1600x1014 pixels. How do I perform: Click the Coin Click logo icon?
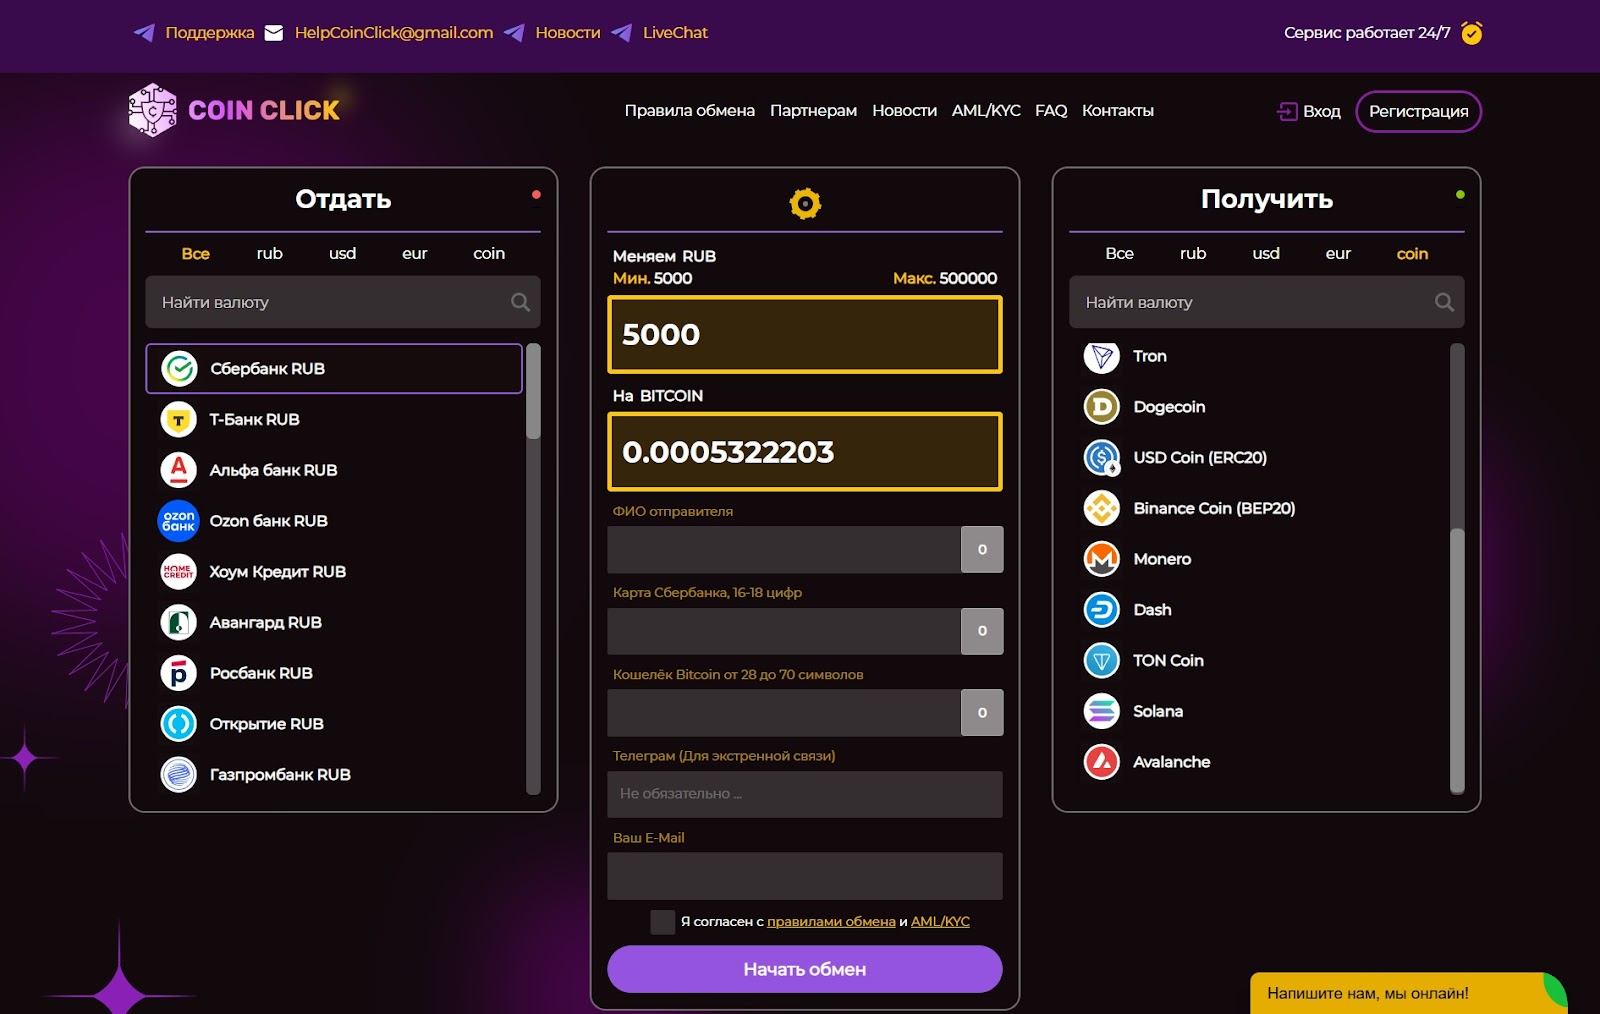152,110
